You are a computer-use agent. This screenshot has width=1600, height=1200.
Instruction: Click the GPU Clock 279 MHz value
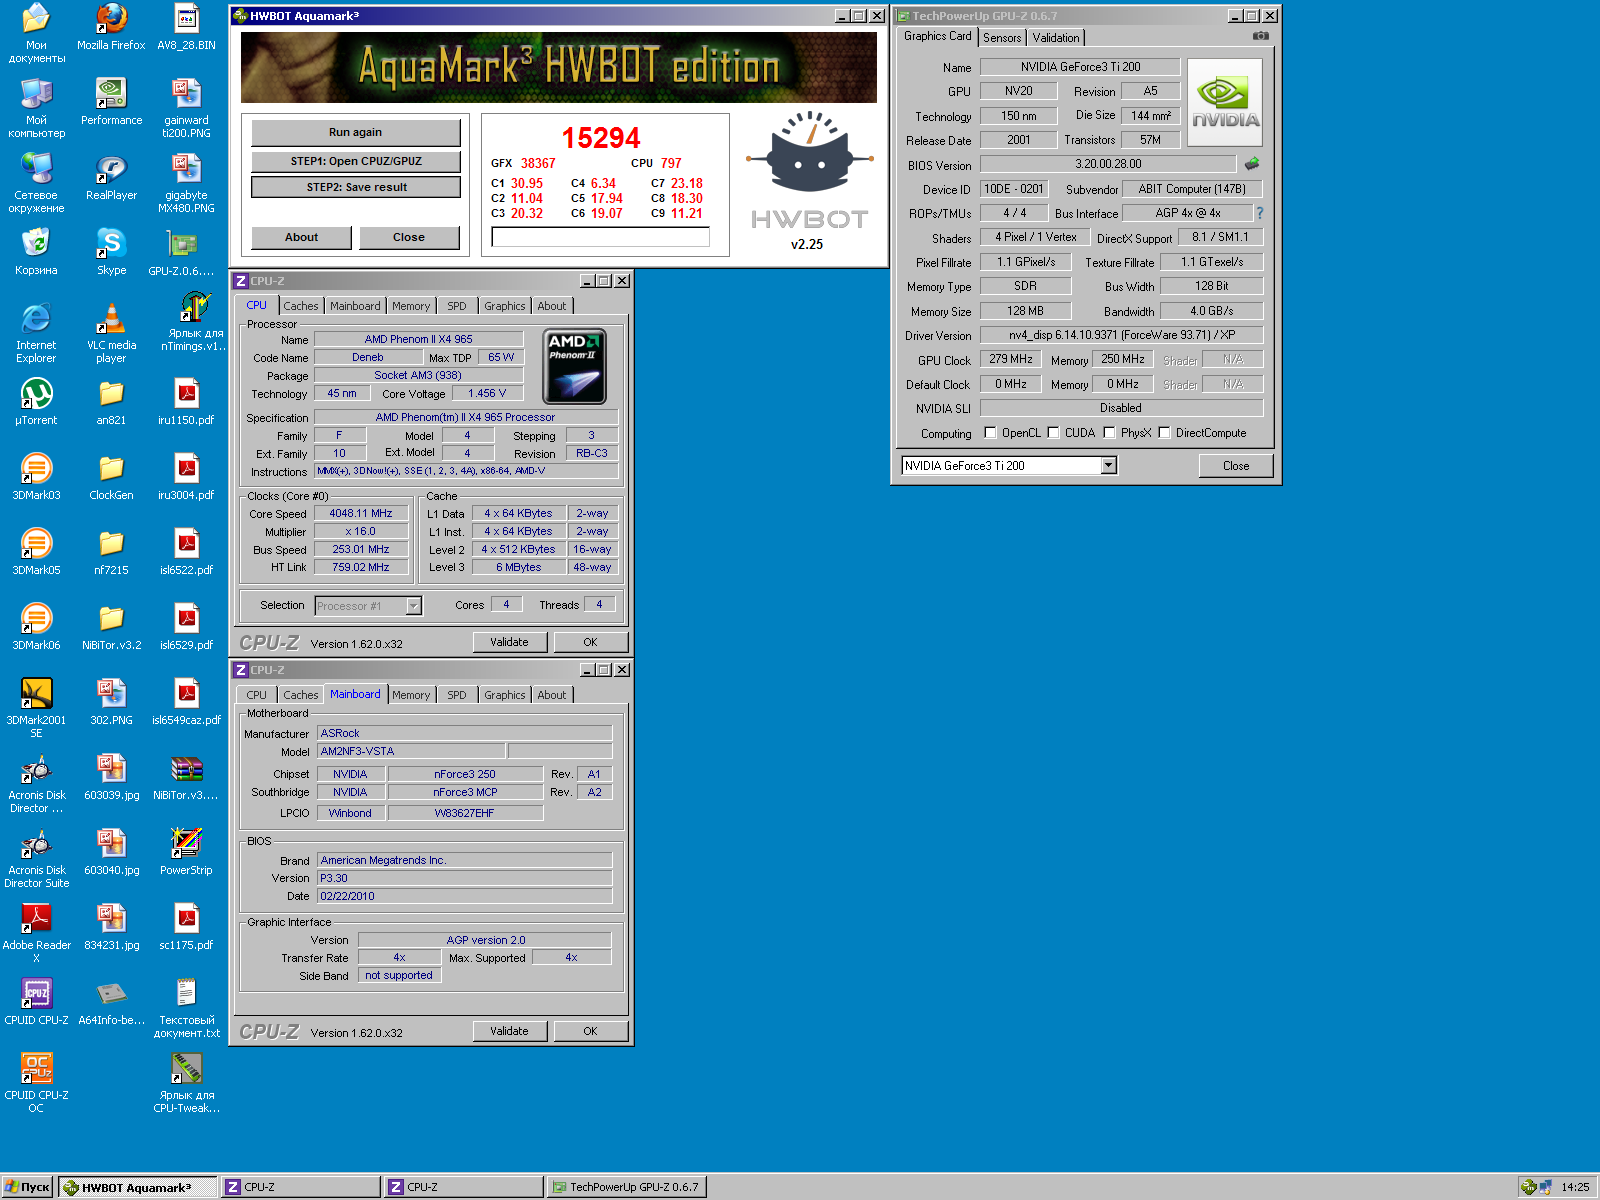tap(1011, 359)
